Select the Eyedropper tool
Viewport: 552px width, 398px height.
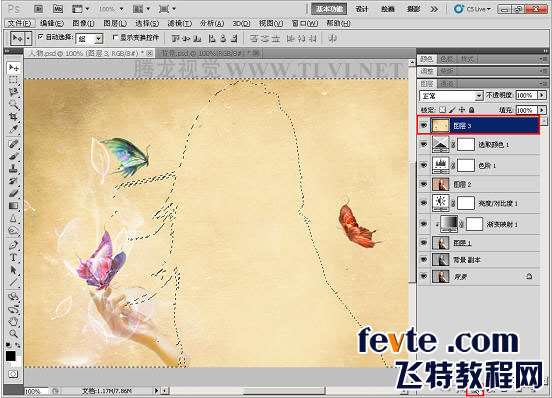[x=13, y=129]
